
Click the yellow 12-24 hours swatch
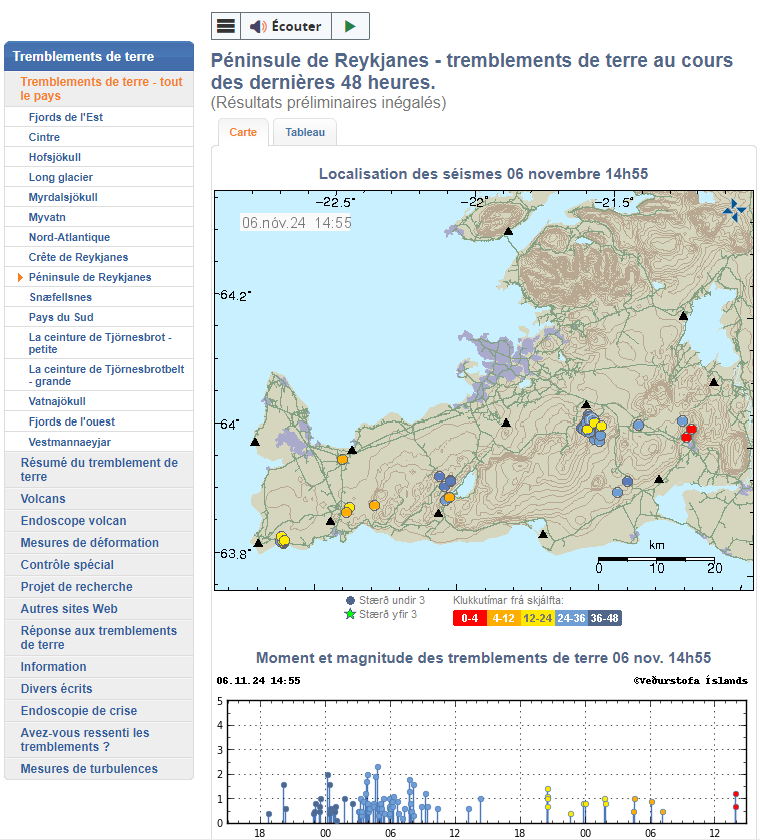pyautogui.click(x=537, y=618)
